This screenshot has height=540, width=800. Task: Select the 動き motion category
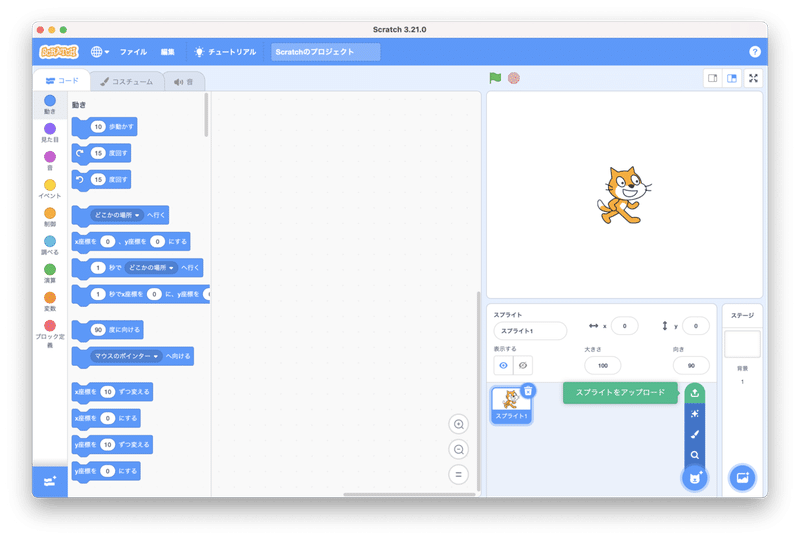[50, 104]
